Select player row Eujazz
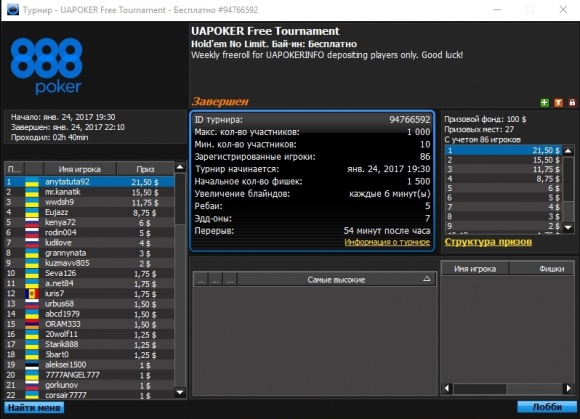Screen dimensions: 580x419 point(89,212)
